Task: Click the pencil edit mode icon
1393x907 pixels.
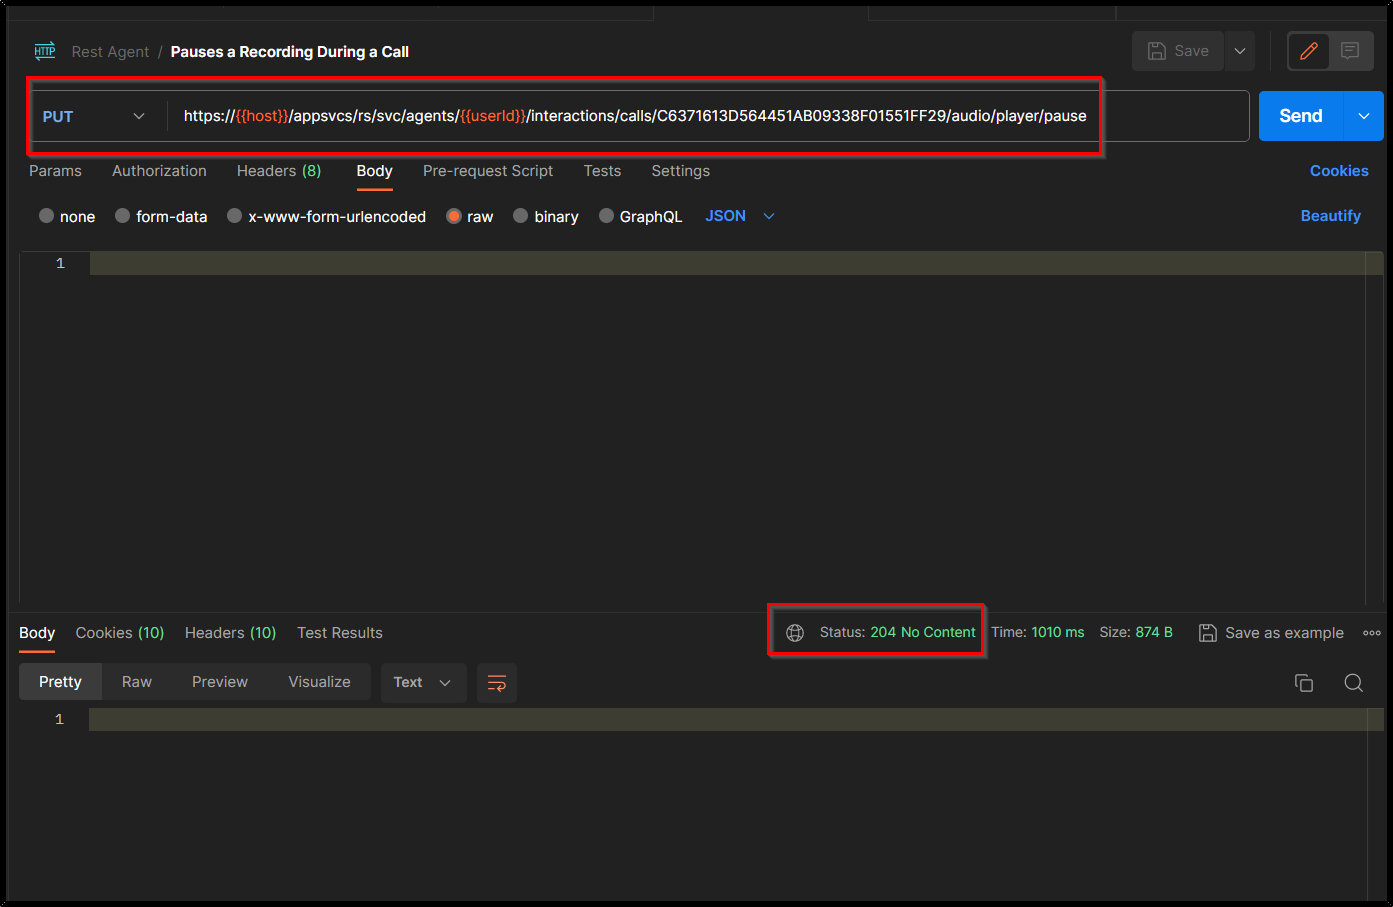Action: tap(1309, 51)
